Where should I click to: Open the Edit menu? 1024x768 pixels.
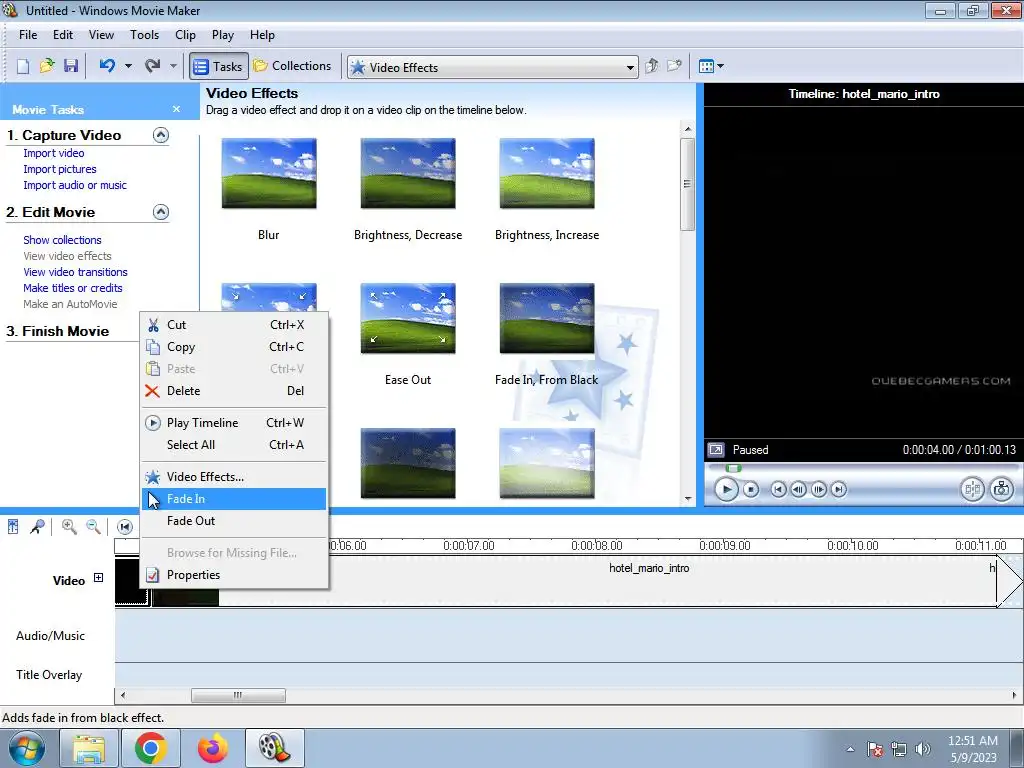(x=63, y=35)
